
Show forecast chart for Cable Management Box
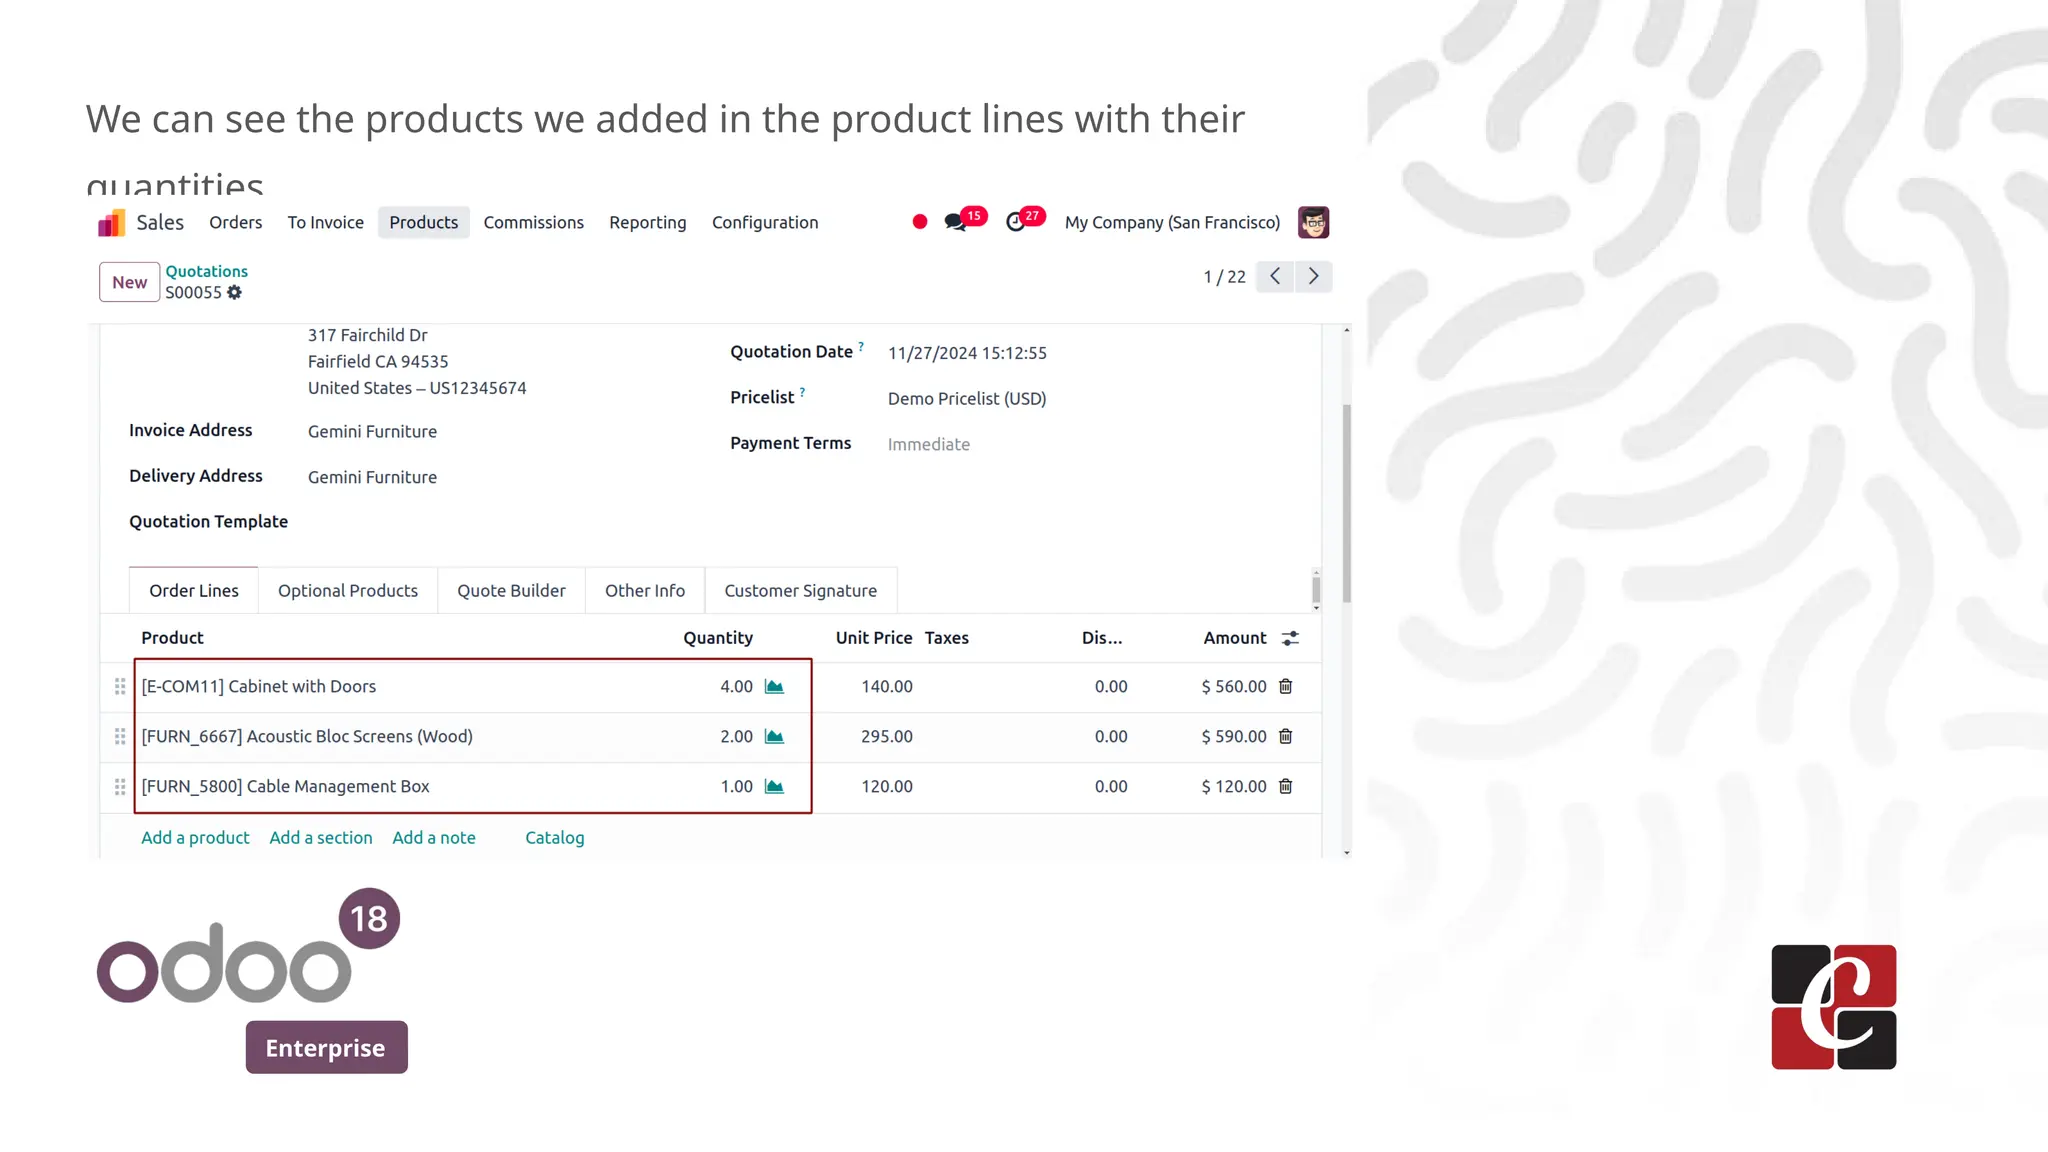tap(774, 786)
